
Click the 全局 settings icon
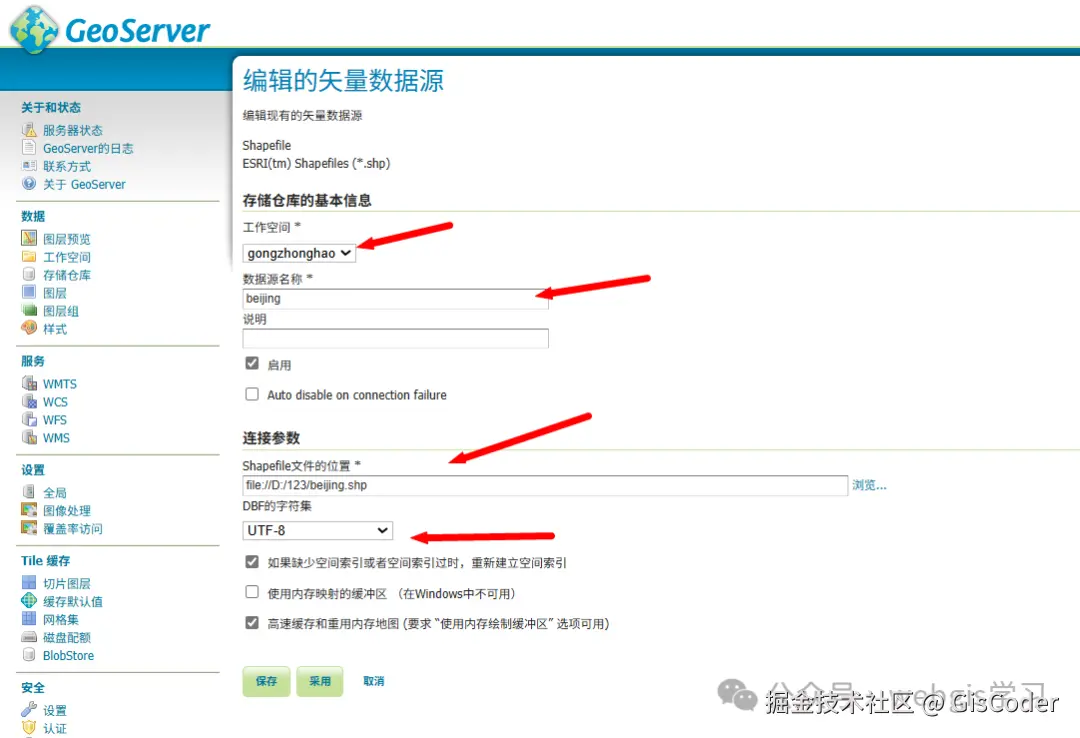click(29, 492)
